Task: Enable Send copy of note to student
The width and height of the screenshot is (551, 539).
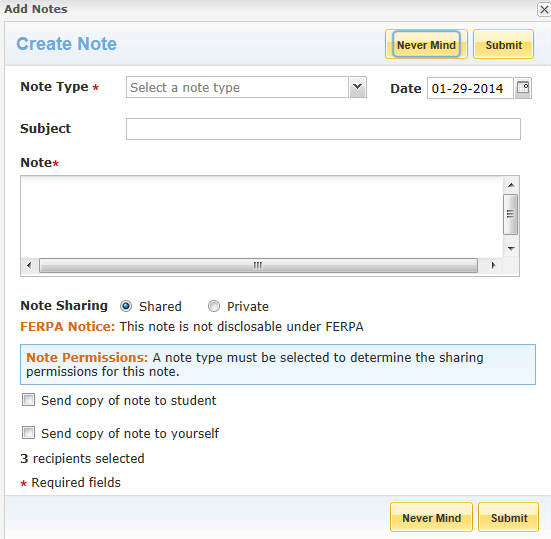Action: coord(28,400)
